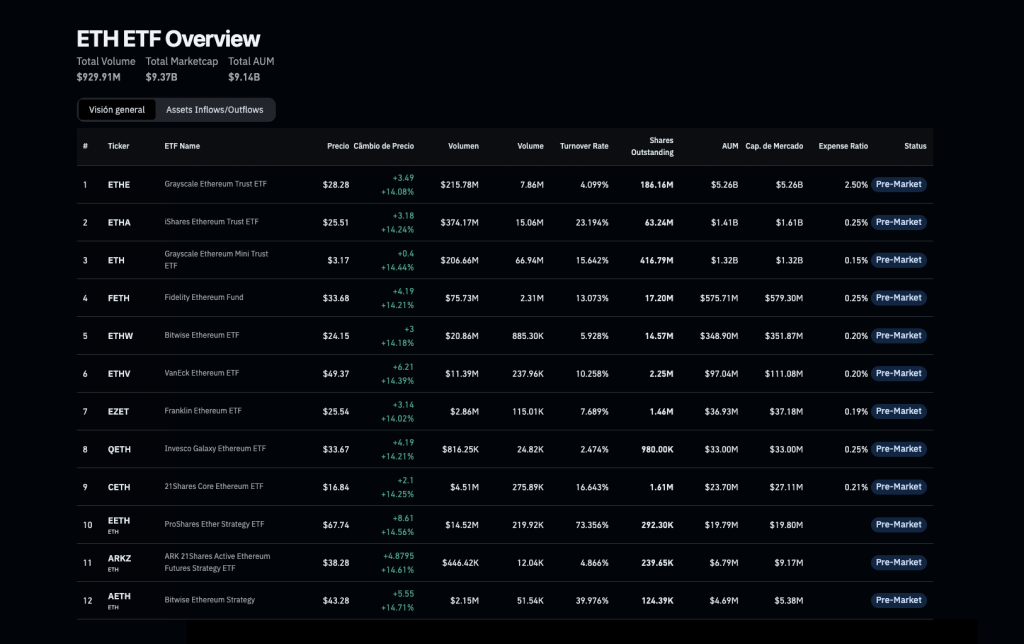Select the Visión general tab

pyautogui.click(x=117, y=110)
